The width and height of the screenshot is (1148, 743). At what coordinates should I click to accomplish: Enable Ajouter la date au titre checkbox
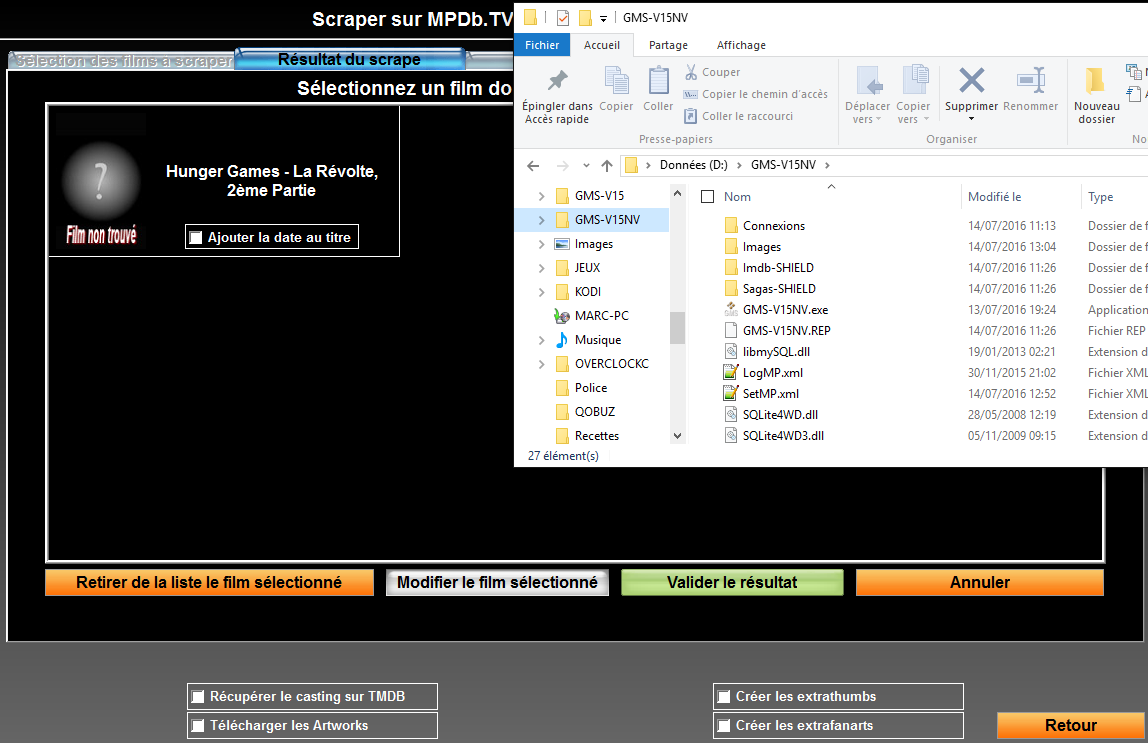(196, 237)
